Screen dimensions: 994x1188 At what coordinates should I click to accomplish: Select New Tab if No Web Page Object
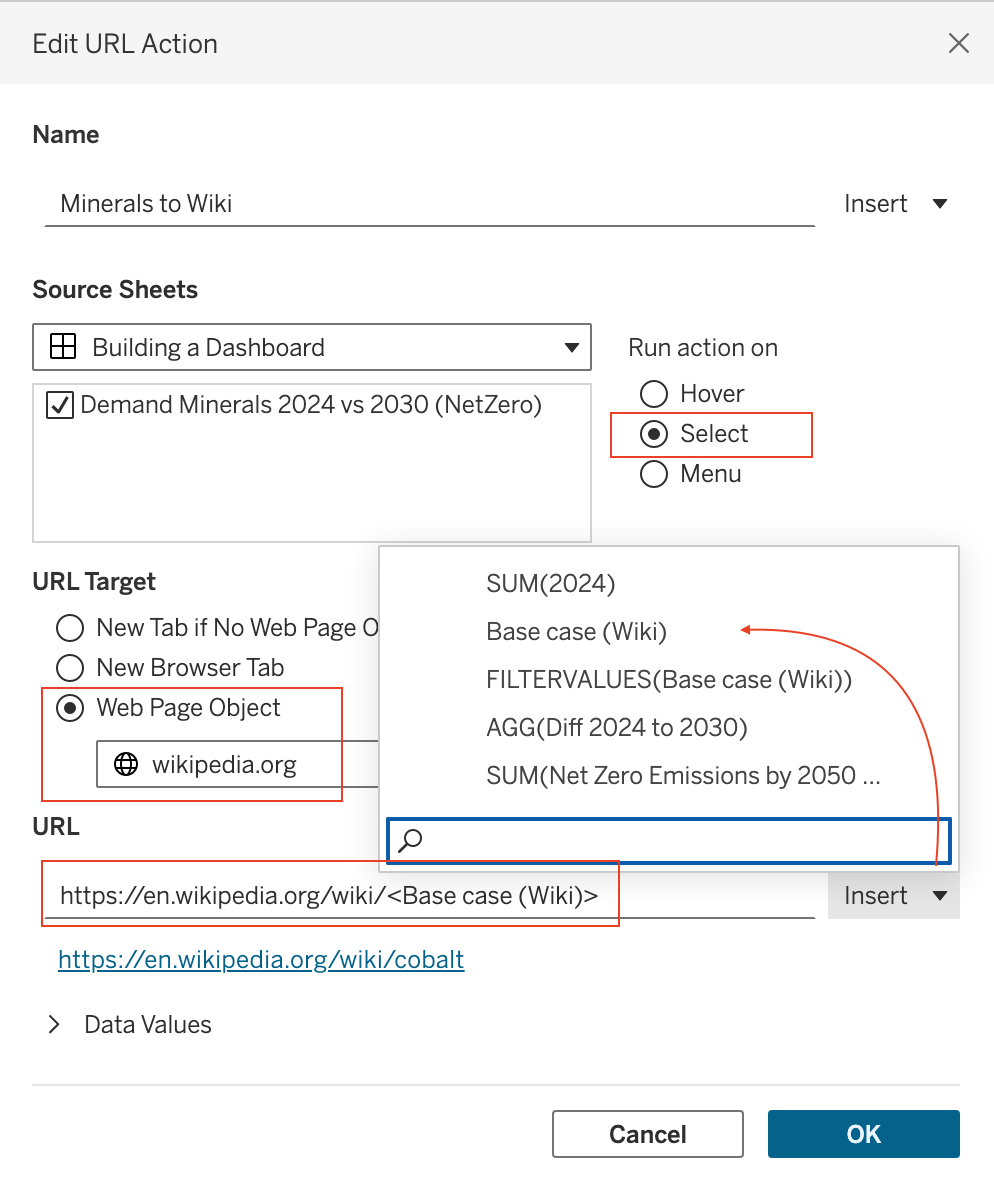[70, 627]
